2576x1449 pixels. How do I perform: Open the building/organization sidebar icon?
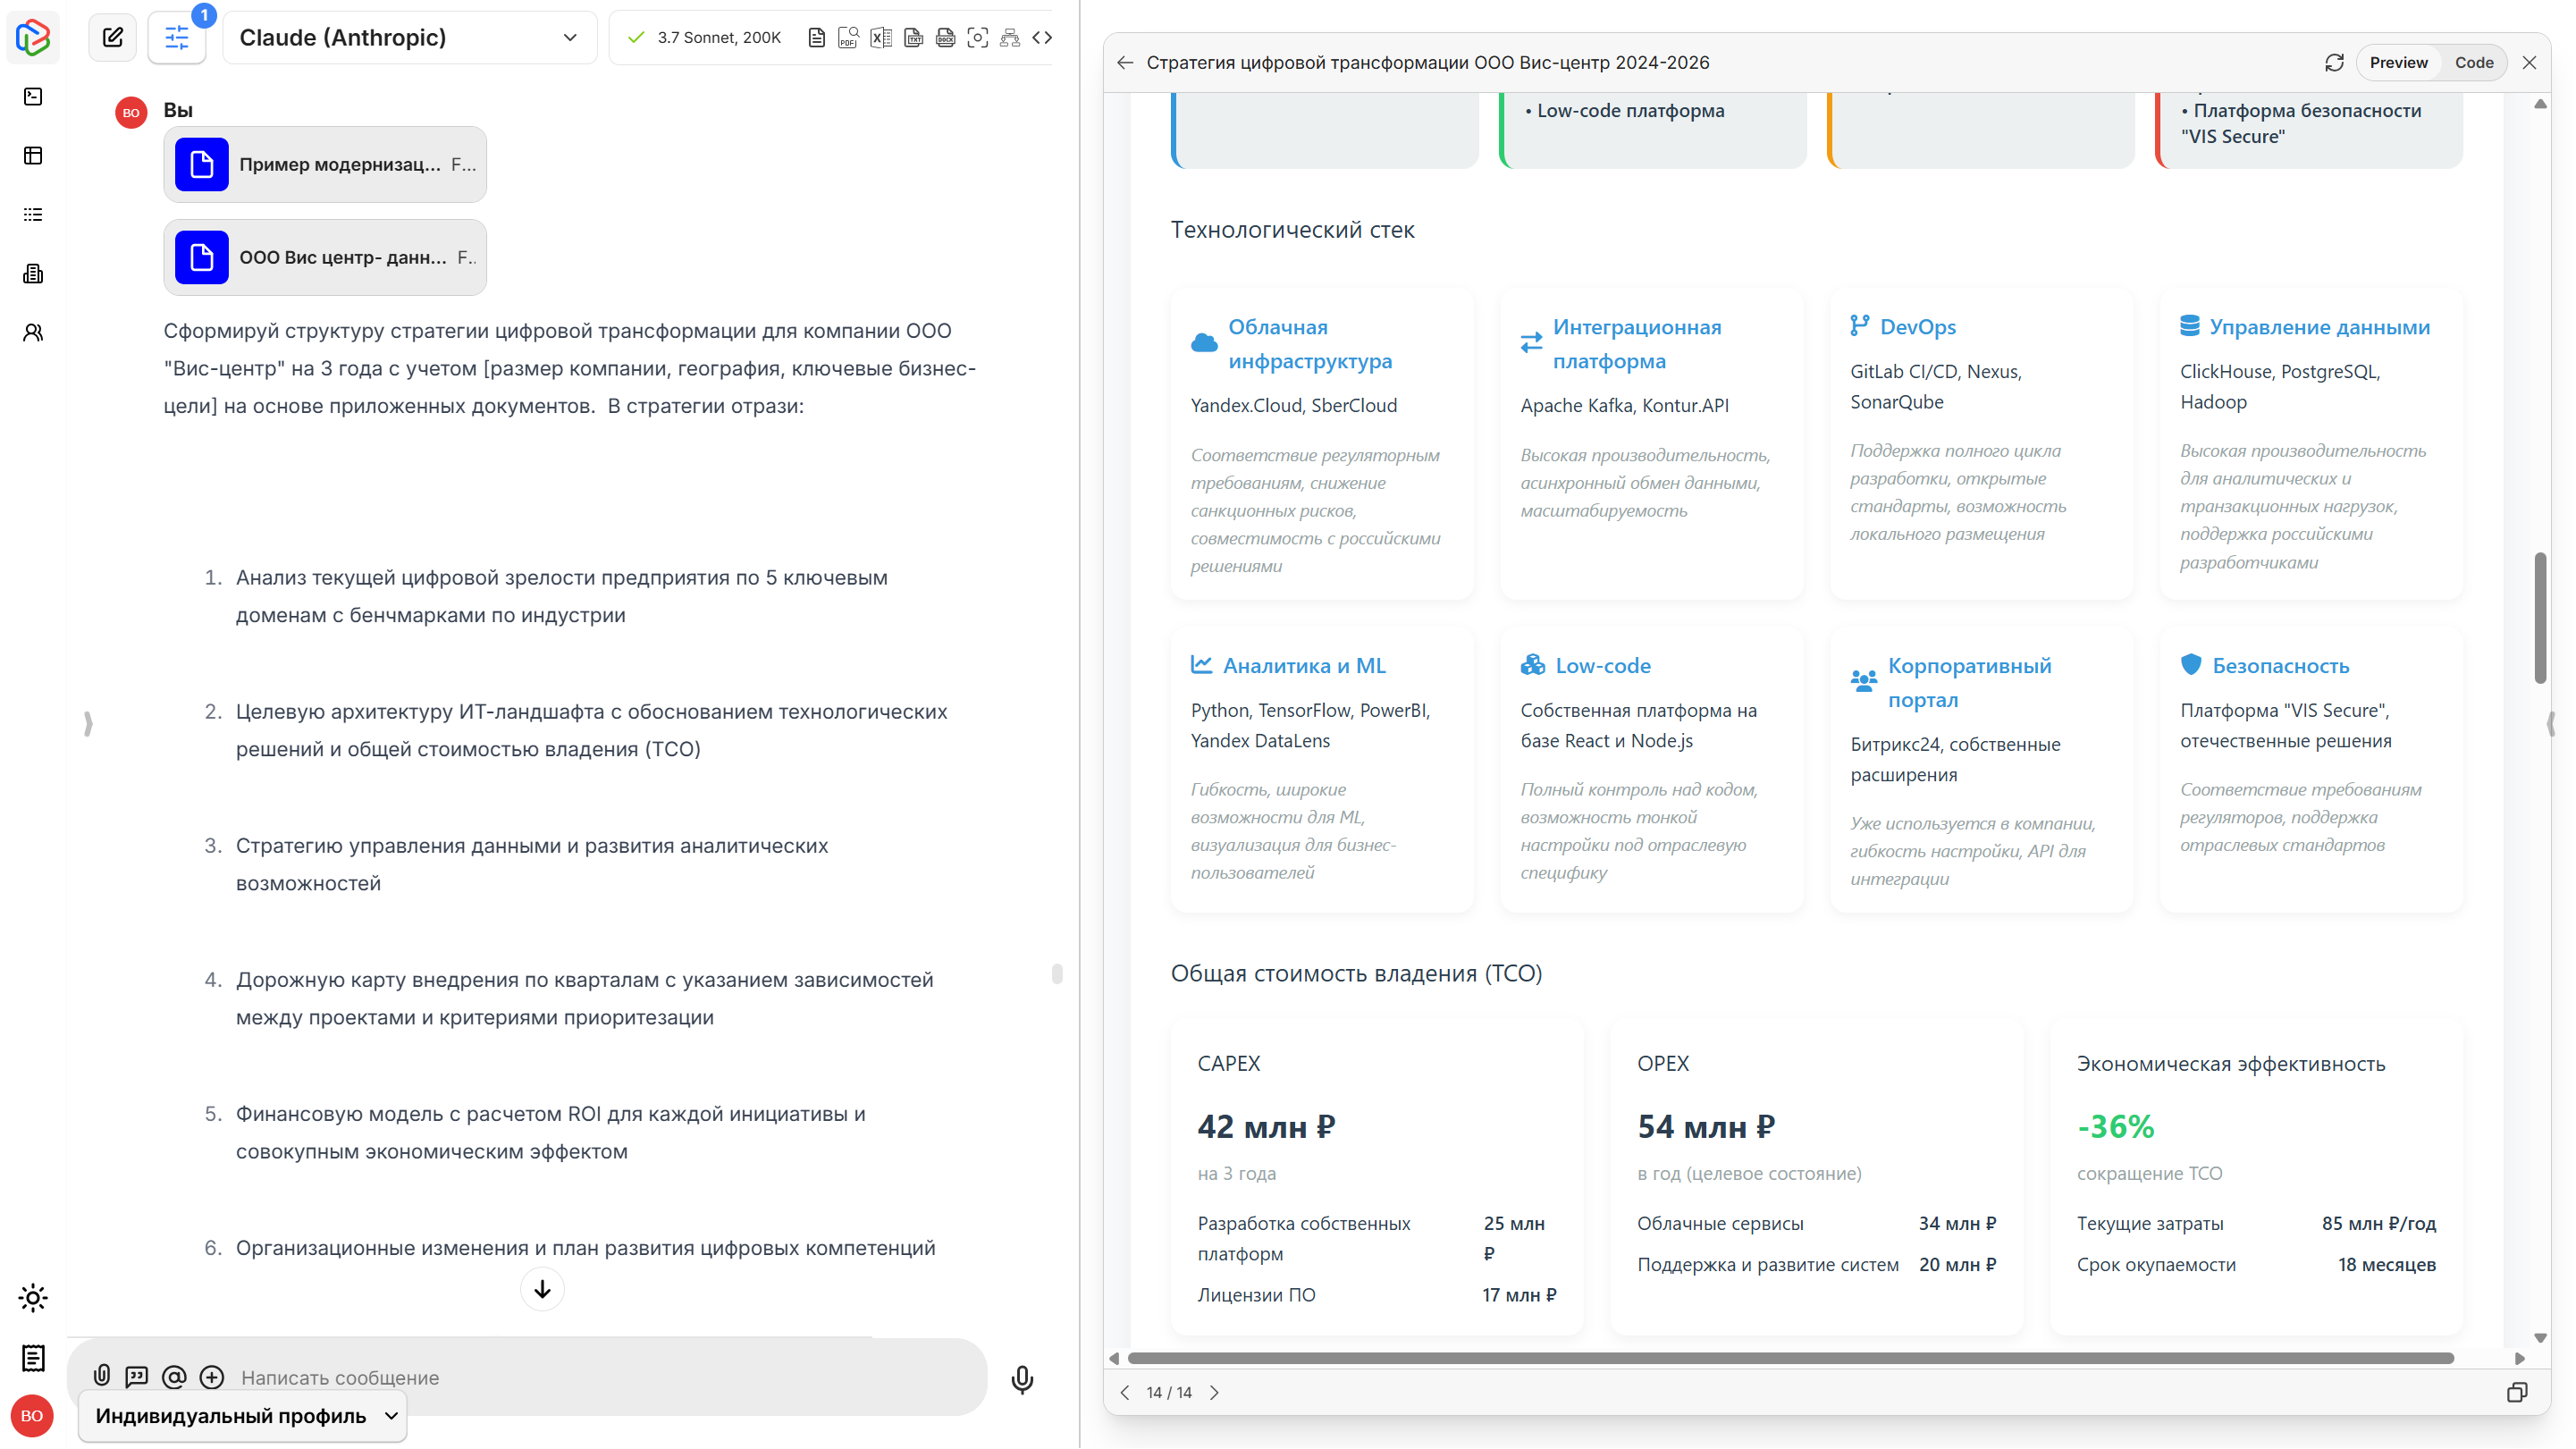[x=33, y=273]
